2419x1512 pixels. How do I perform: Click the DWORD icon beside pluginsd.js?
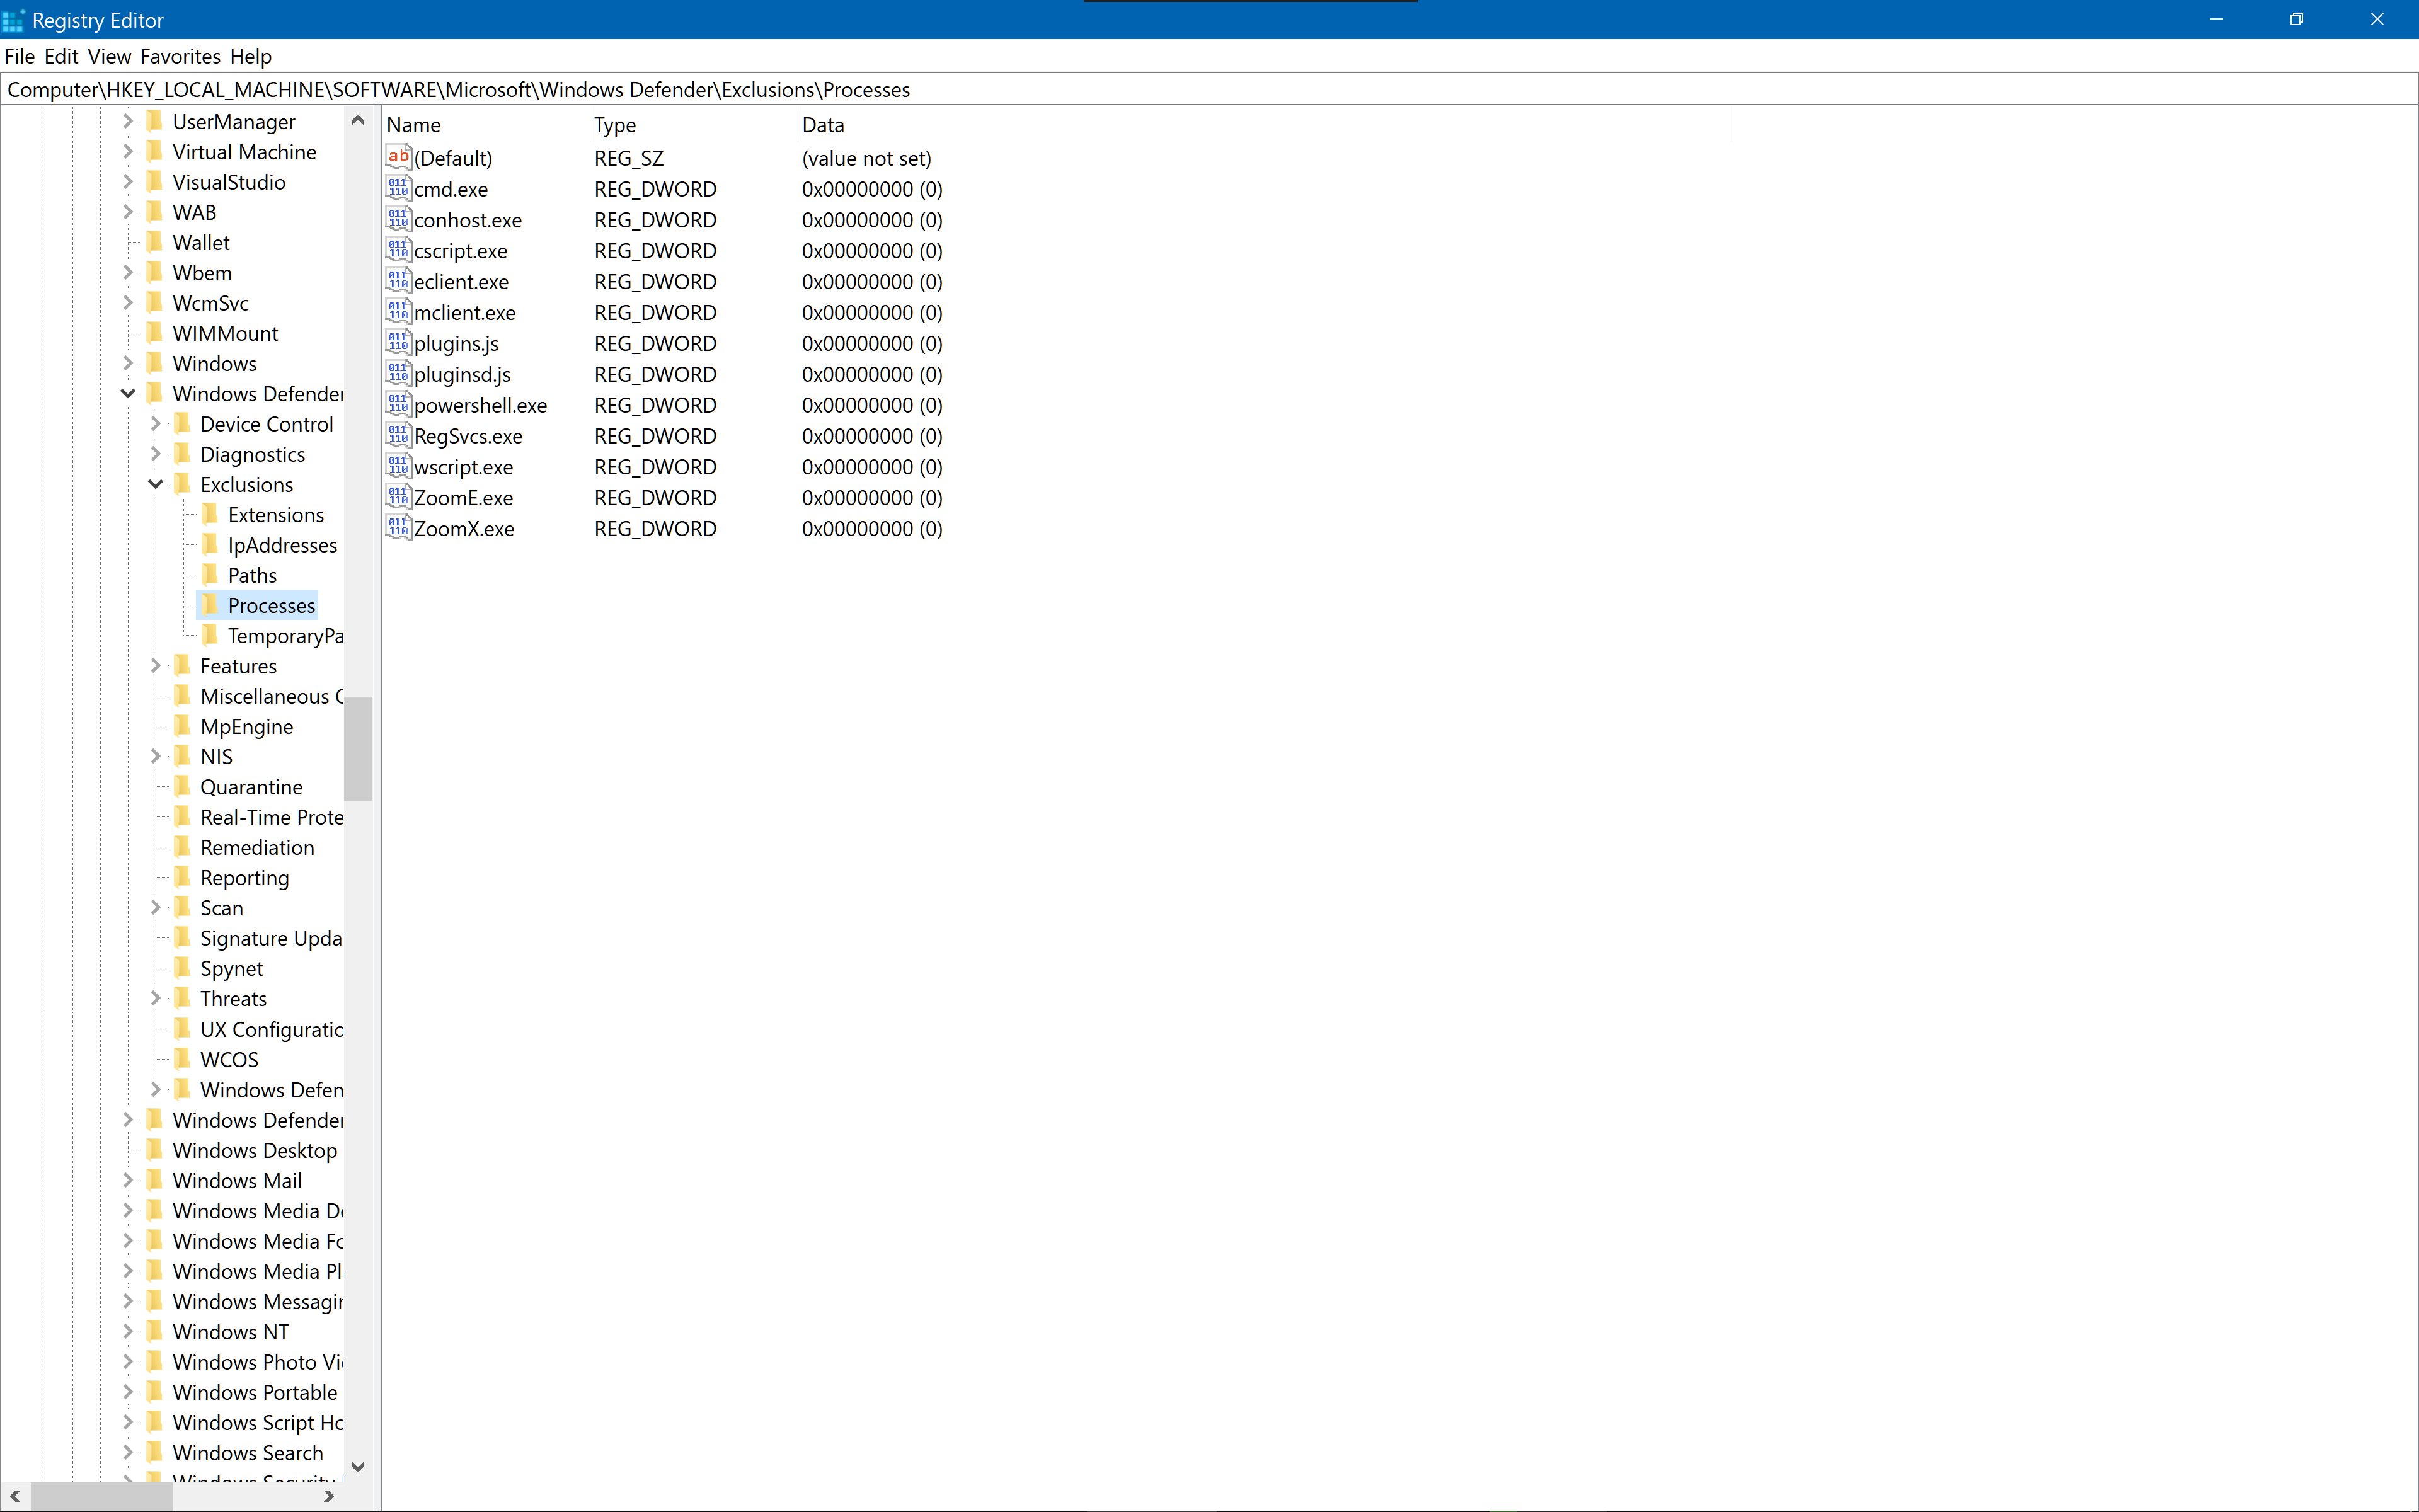tap(398, 374)
